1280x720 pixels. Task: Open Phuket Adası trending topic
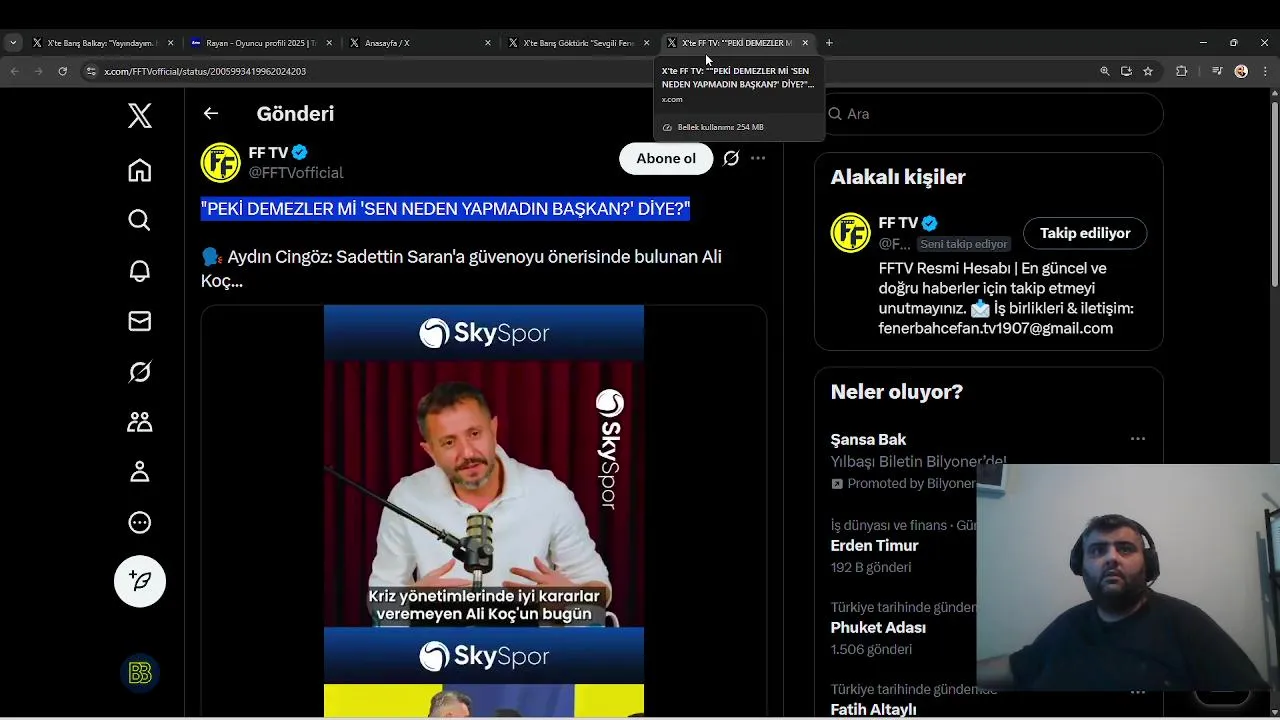pos(878,628)
